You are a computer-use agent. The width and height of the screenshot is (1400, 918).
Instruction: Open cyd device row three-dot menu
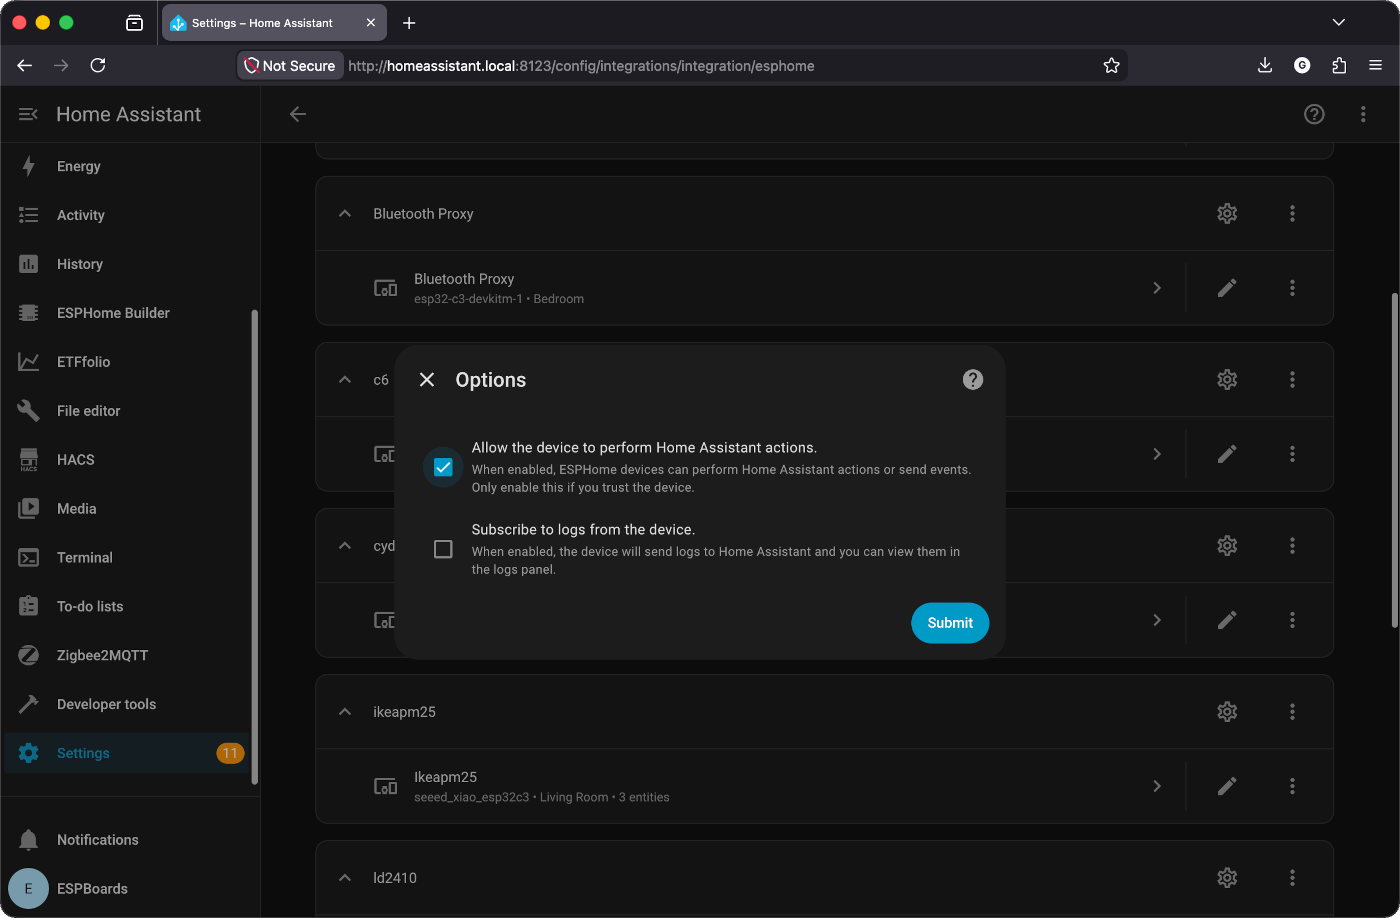tap(1292, 620)
